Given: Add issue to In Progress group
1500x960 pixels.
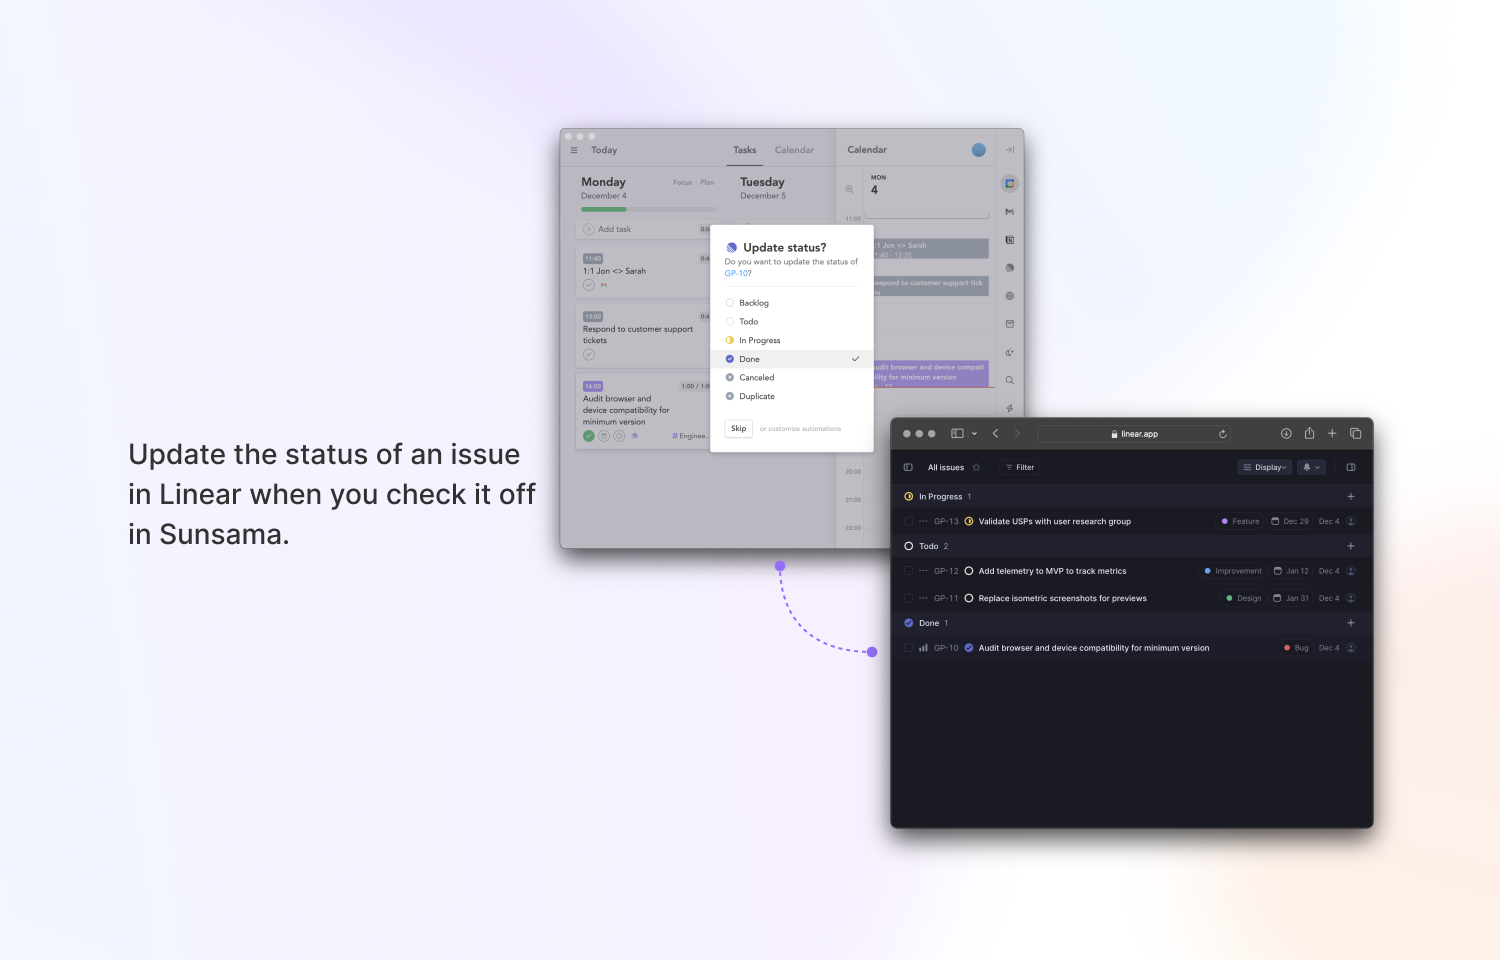Looking at the screenshot, I should (1351, 496).
